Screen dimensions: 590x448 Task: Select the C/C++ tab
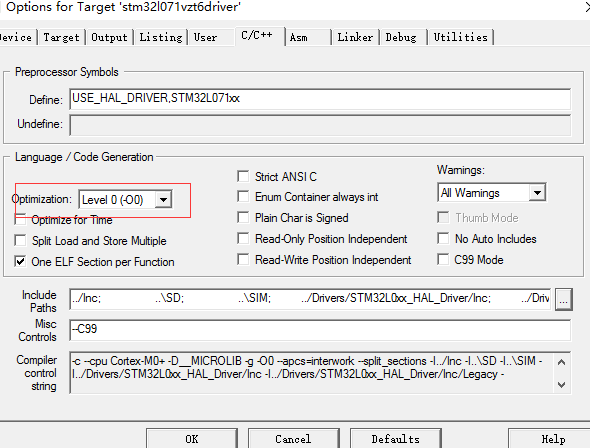tap(260, 36)
